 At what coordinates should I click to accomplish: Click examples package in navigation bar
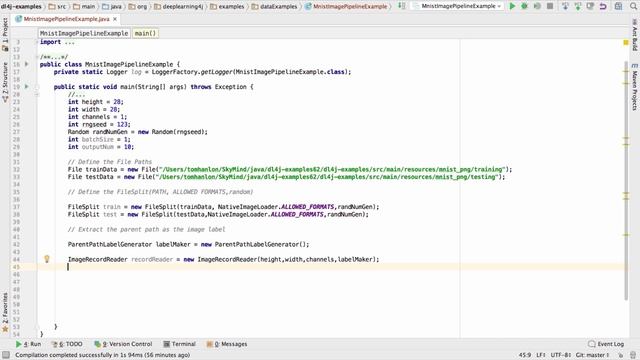227,6
